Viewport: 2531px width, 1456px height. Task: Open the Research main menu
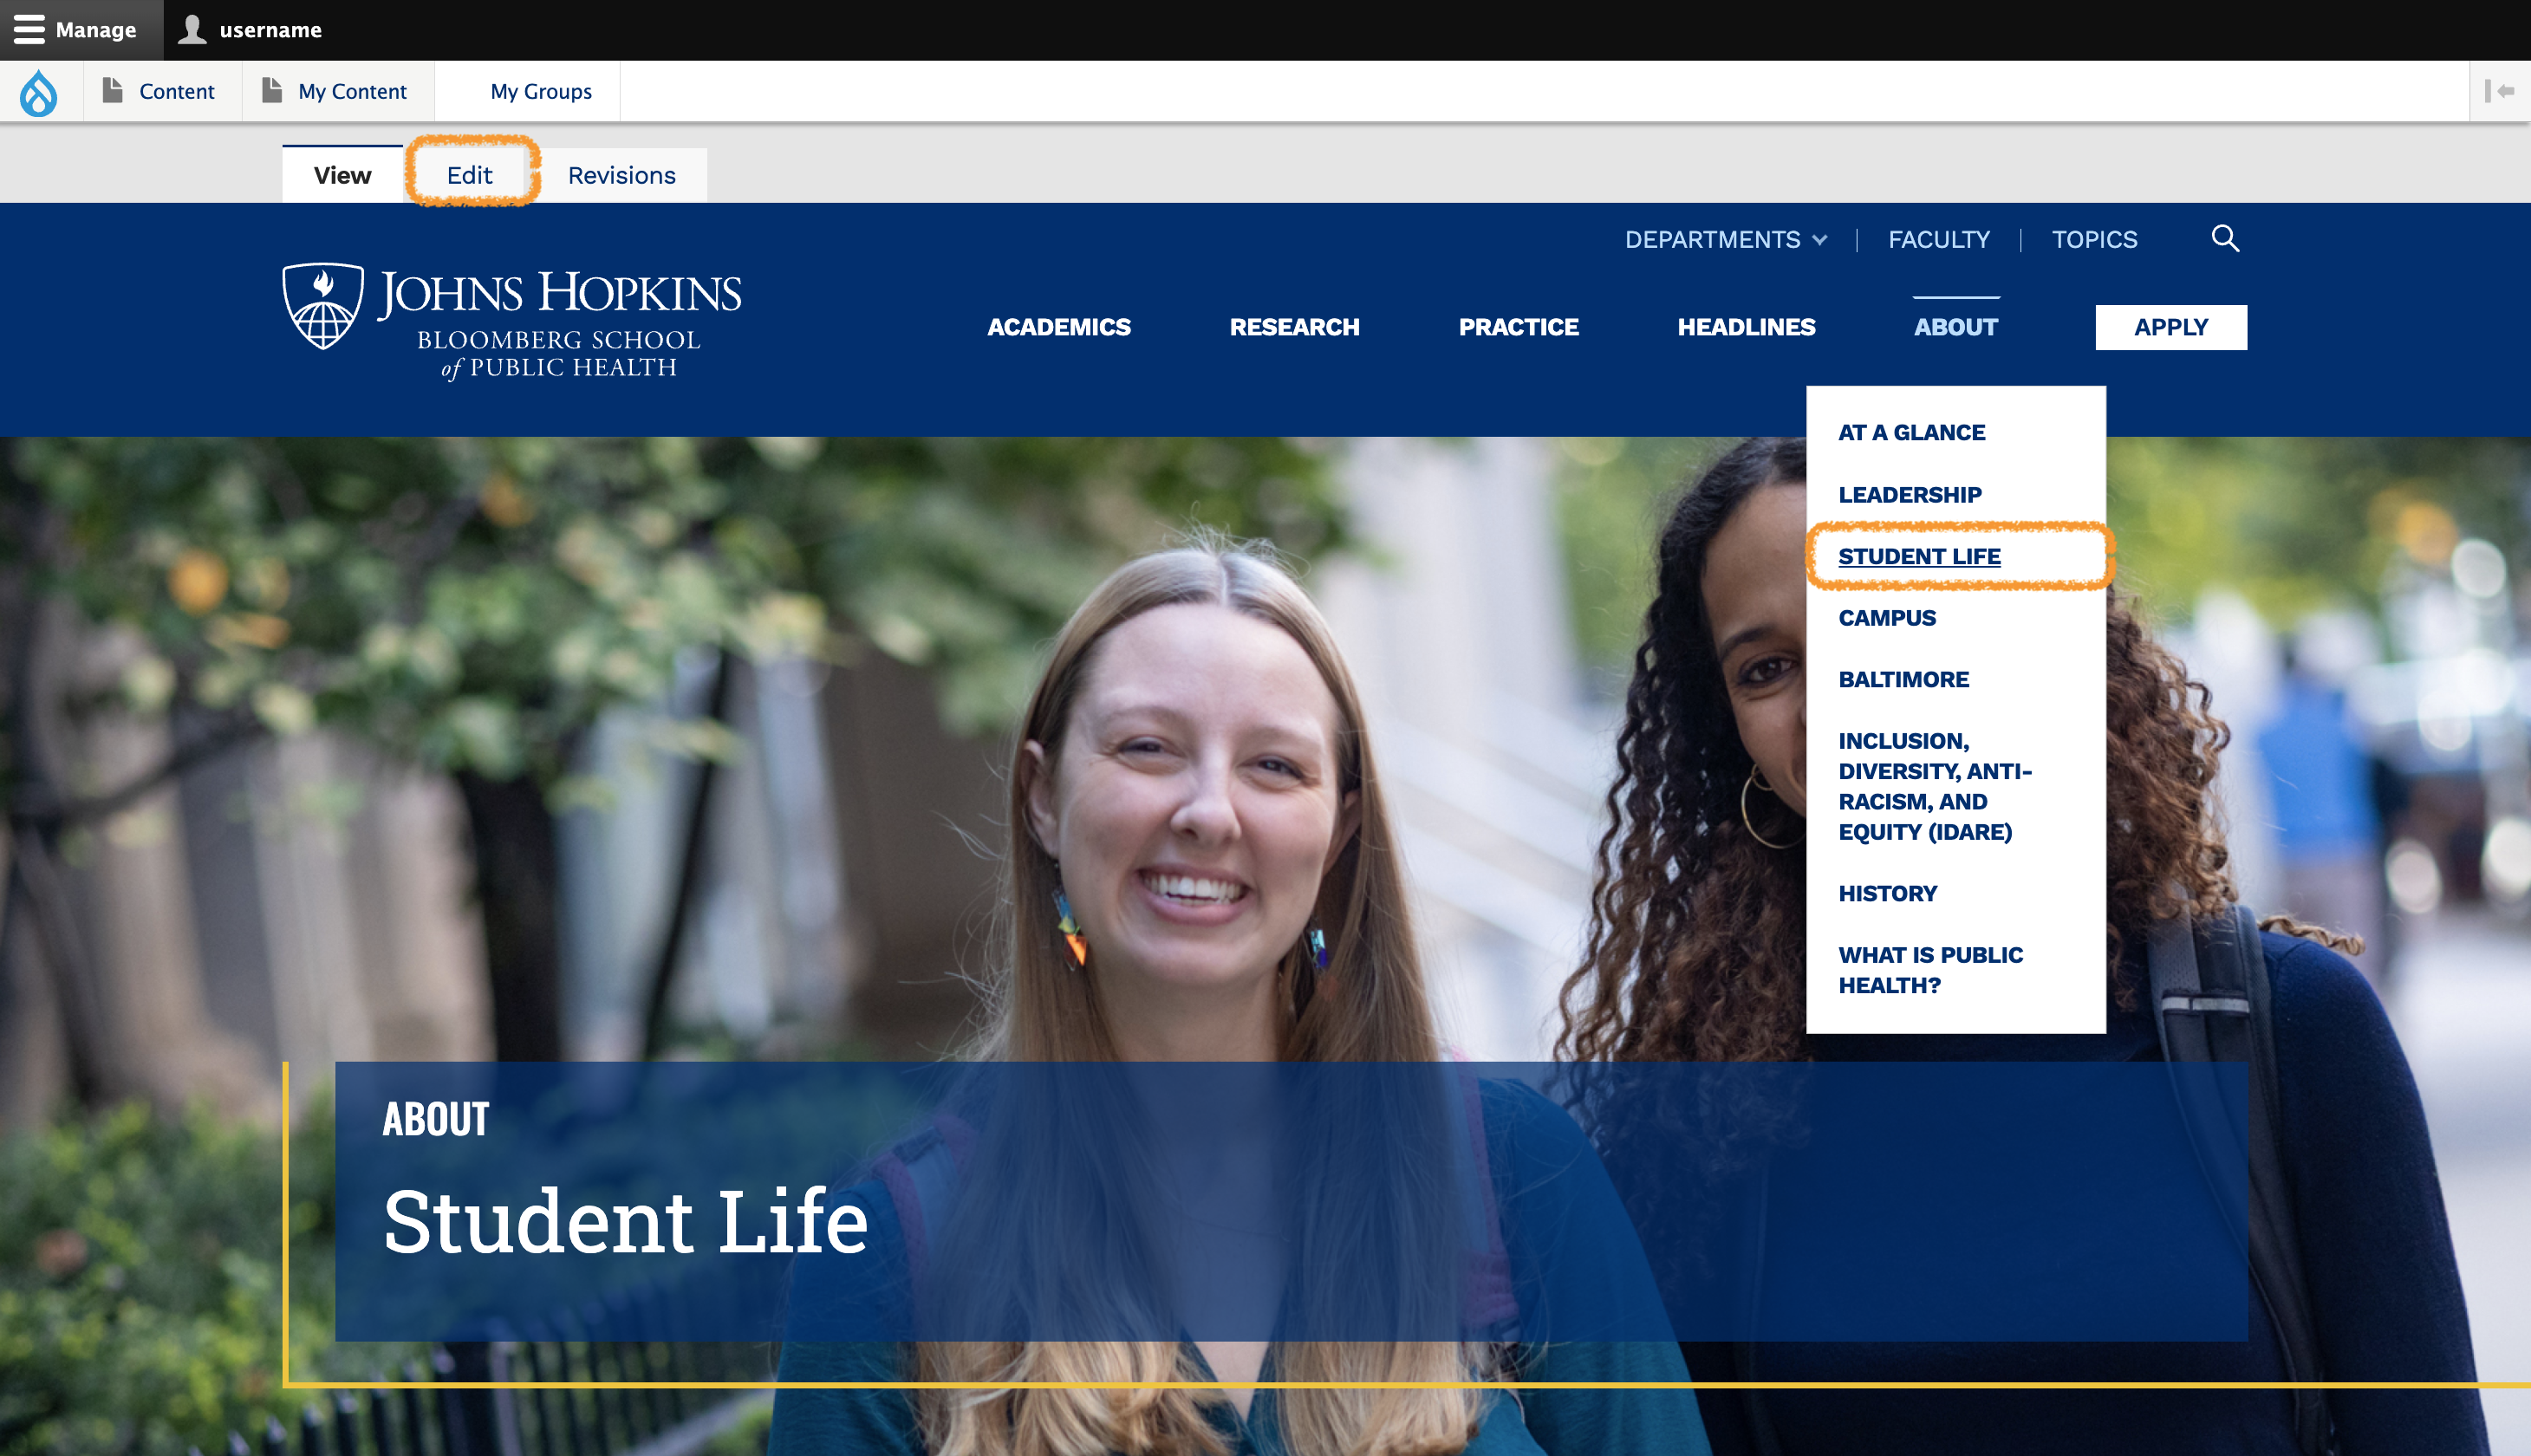1294,327
